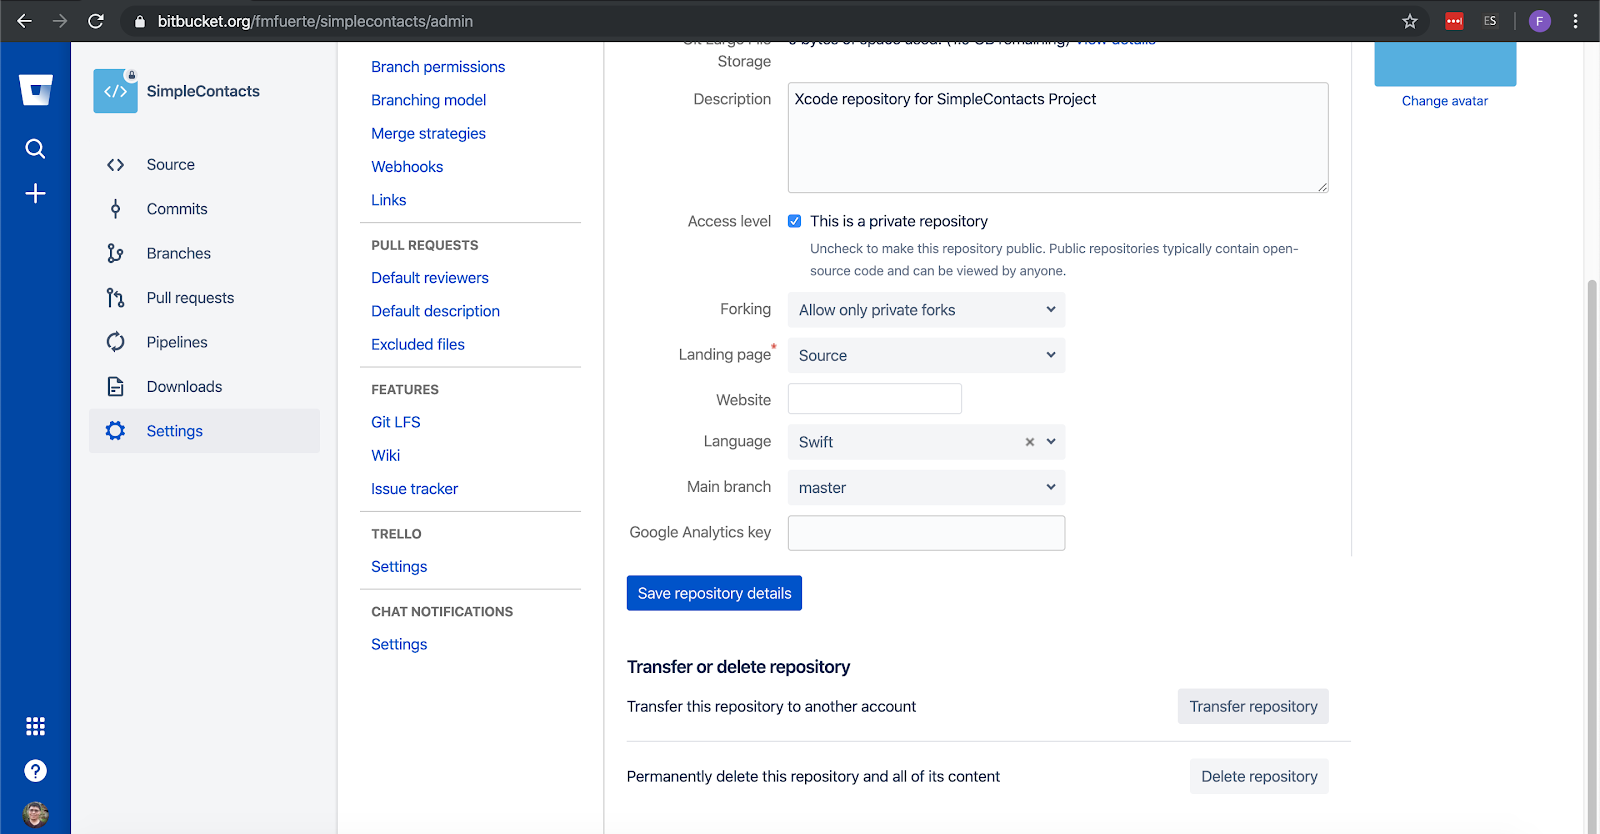
Task: Click the Delete repository button
Action: click(x=1259, y=777)
